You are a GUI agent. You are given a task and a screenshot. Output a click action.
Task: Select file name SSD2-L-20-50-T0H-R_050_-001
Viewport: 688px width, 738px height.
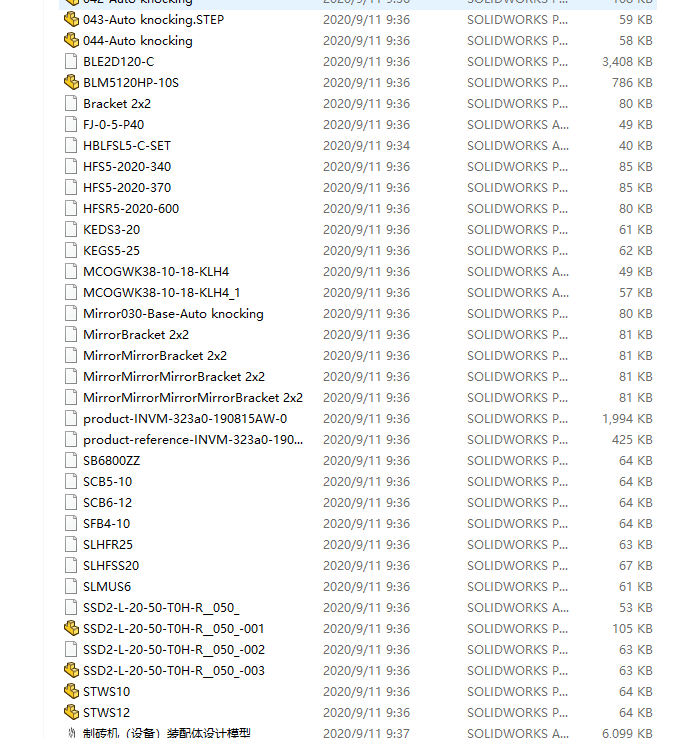coord(174,629)
